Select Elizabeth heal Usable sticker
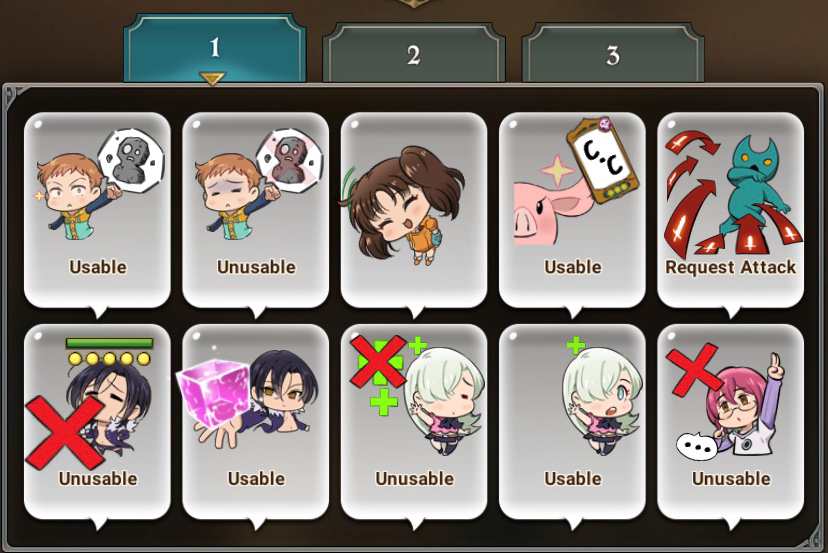The height and width of the screenshot is (553, 828). (x=572, y=421)
